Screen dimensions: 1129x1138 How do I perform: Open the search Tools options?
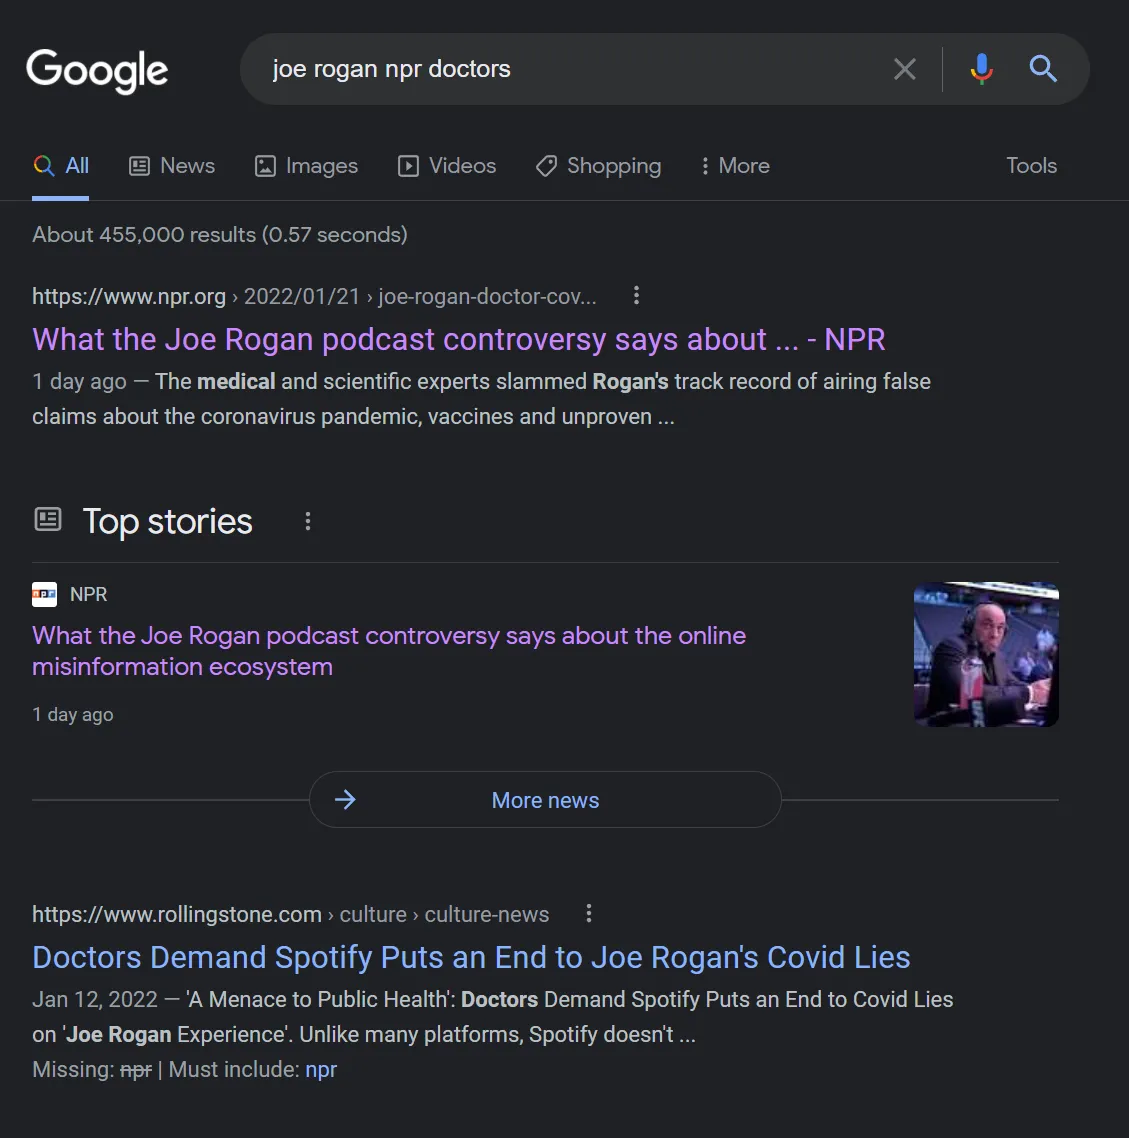point(1031,165)
